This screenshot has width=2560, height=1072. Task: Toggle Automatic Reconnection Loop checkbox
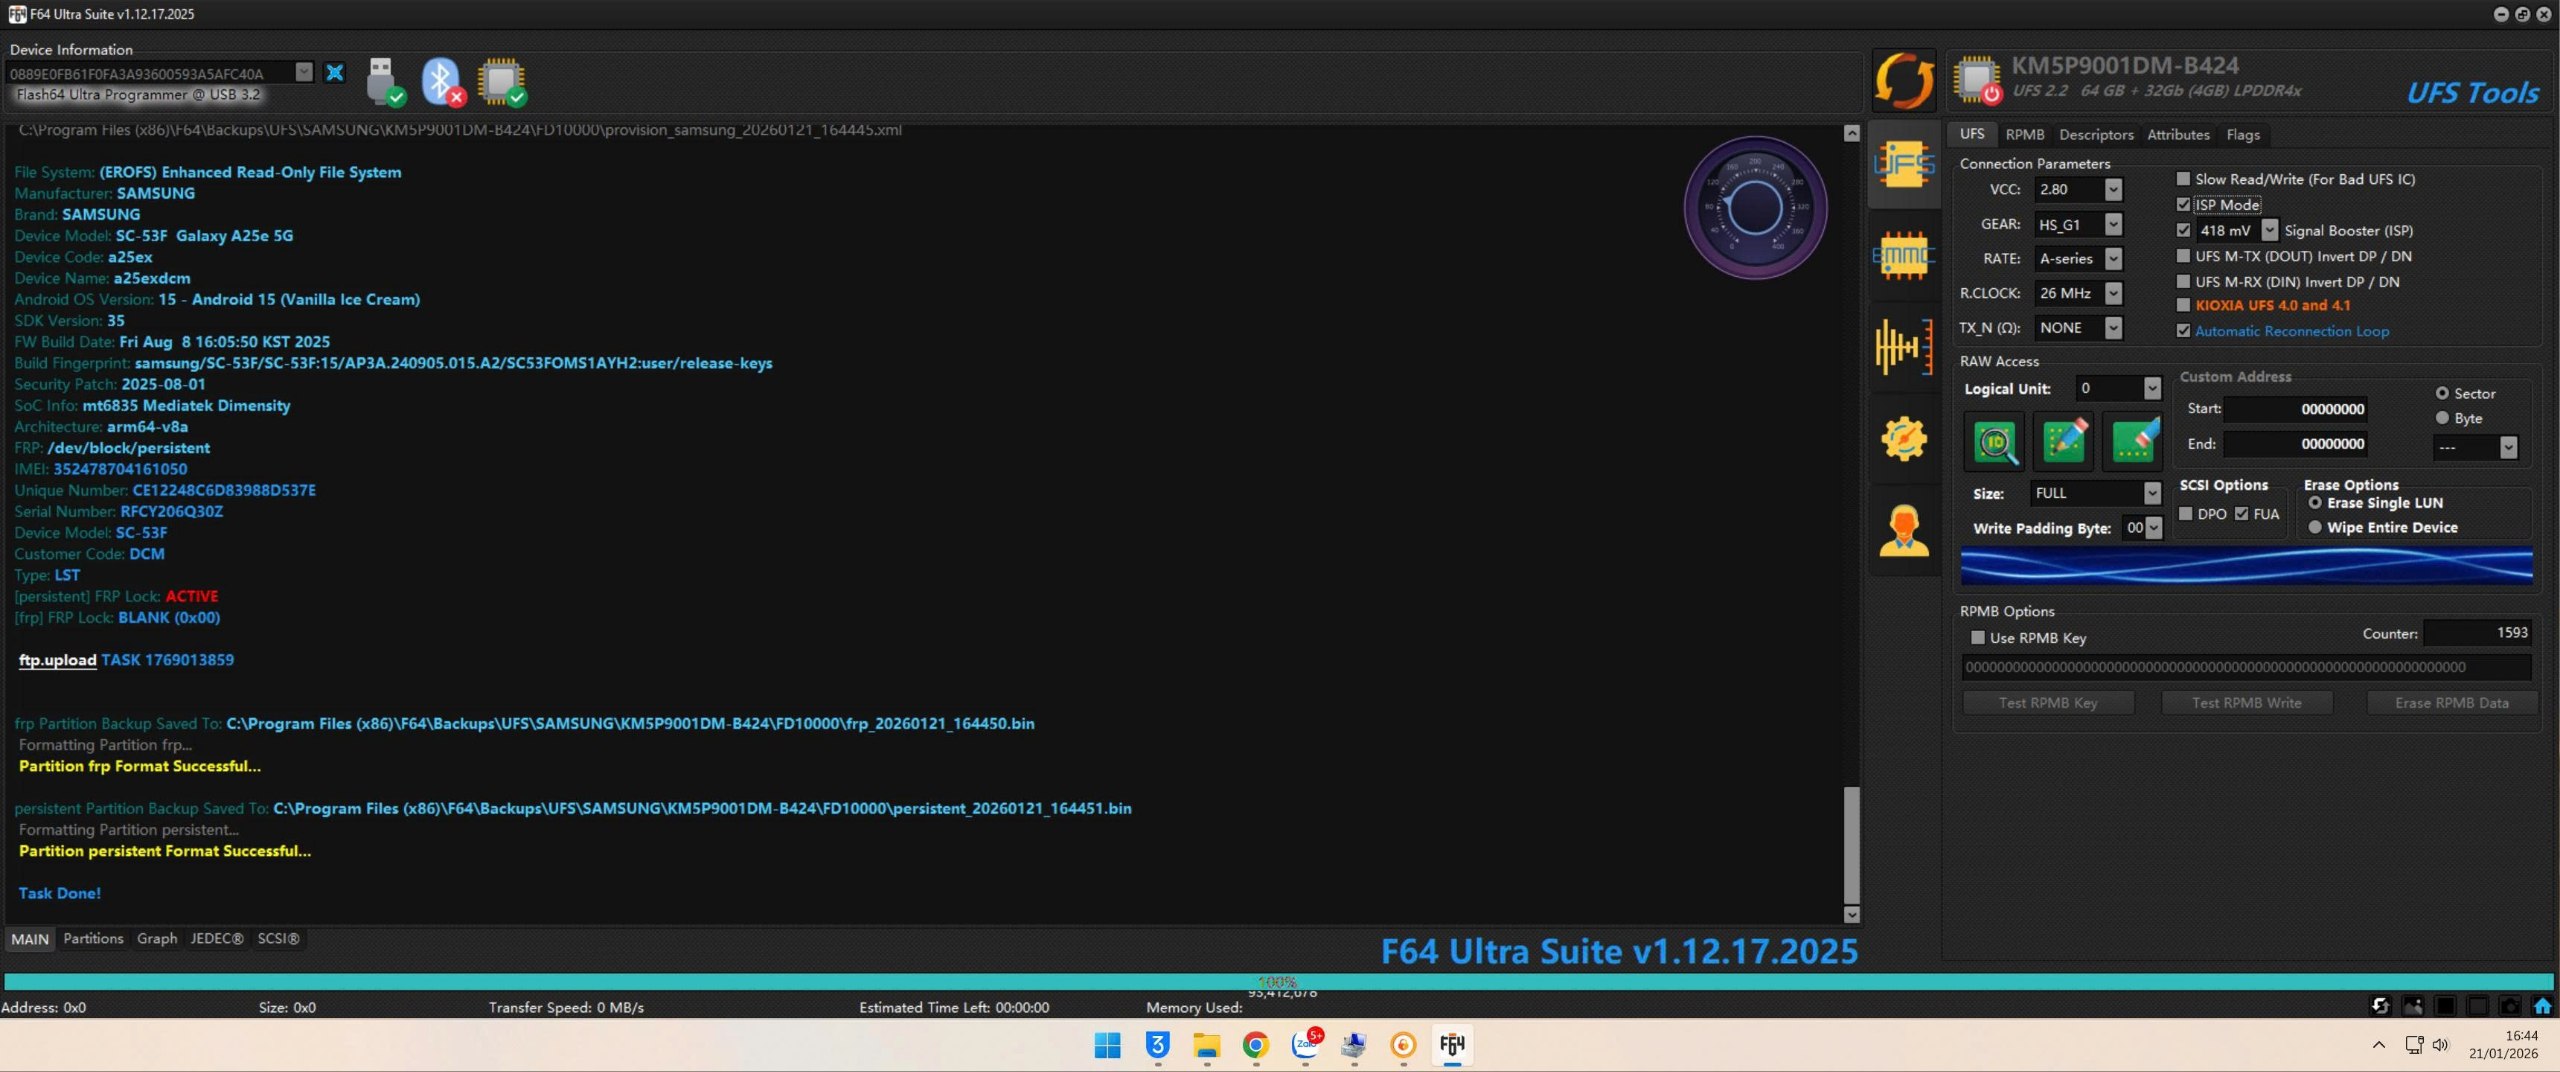coord(2183,331)
